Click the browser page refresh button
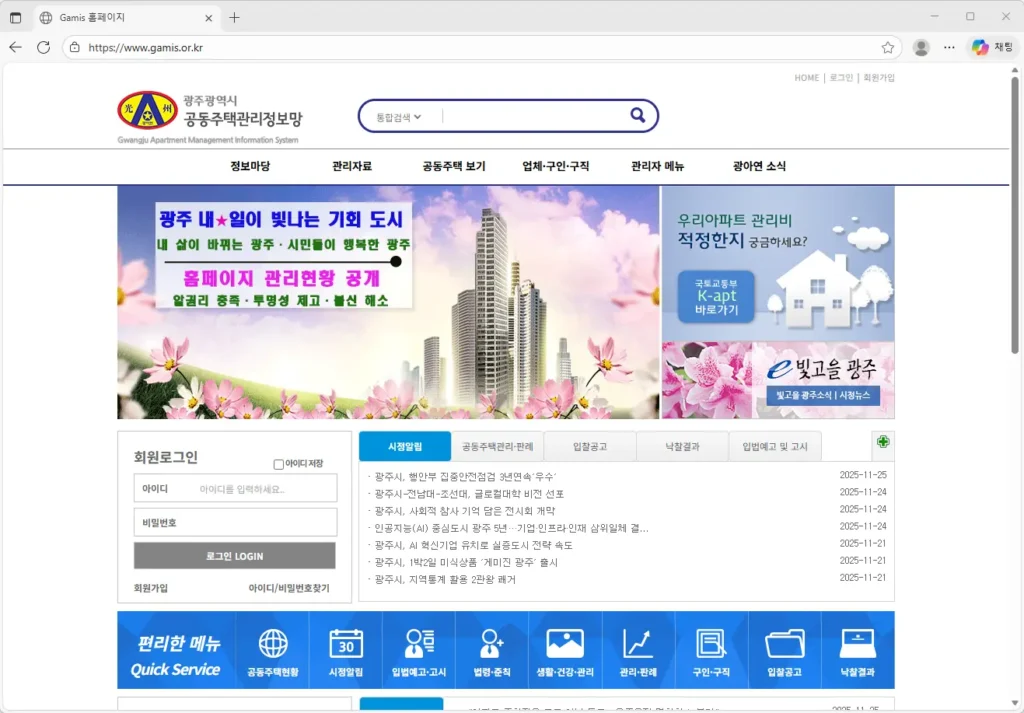The width and height of the screenshot is (1024, 713). pos(43,47)
